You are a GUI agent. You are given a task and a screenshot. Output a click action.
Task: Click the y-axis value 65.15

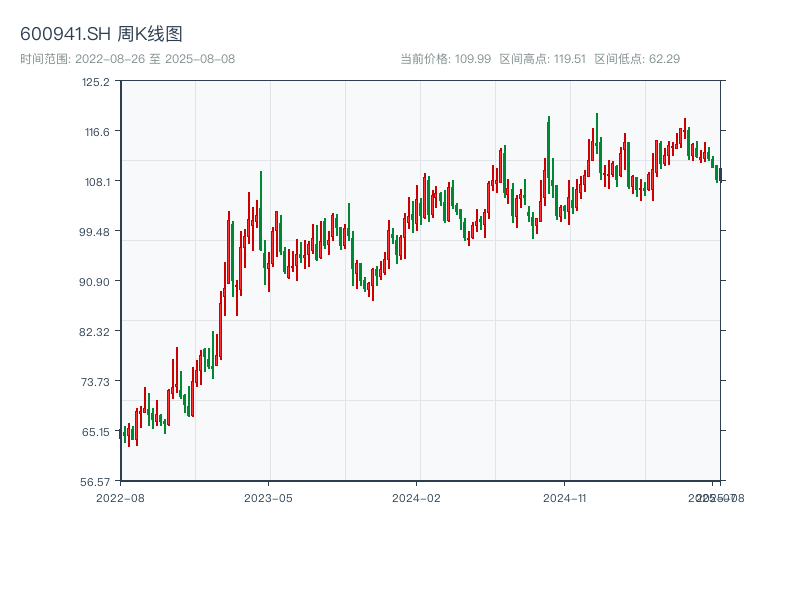pyautogui.click(x=96, y=432)
